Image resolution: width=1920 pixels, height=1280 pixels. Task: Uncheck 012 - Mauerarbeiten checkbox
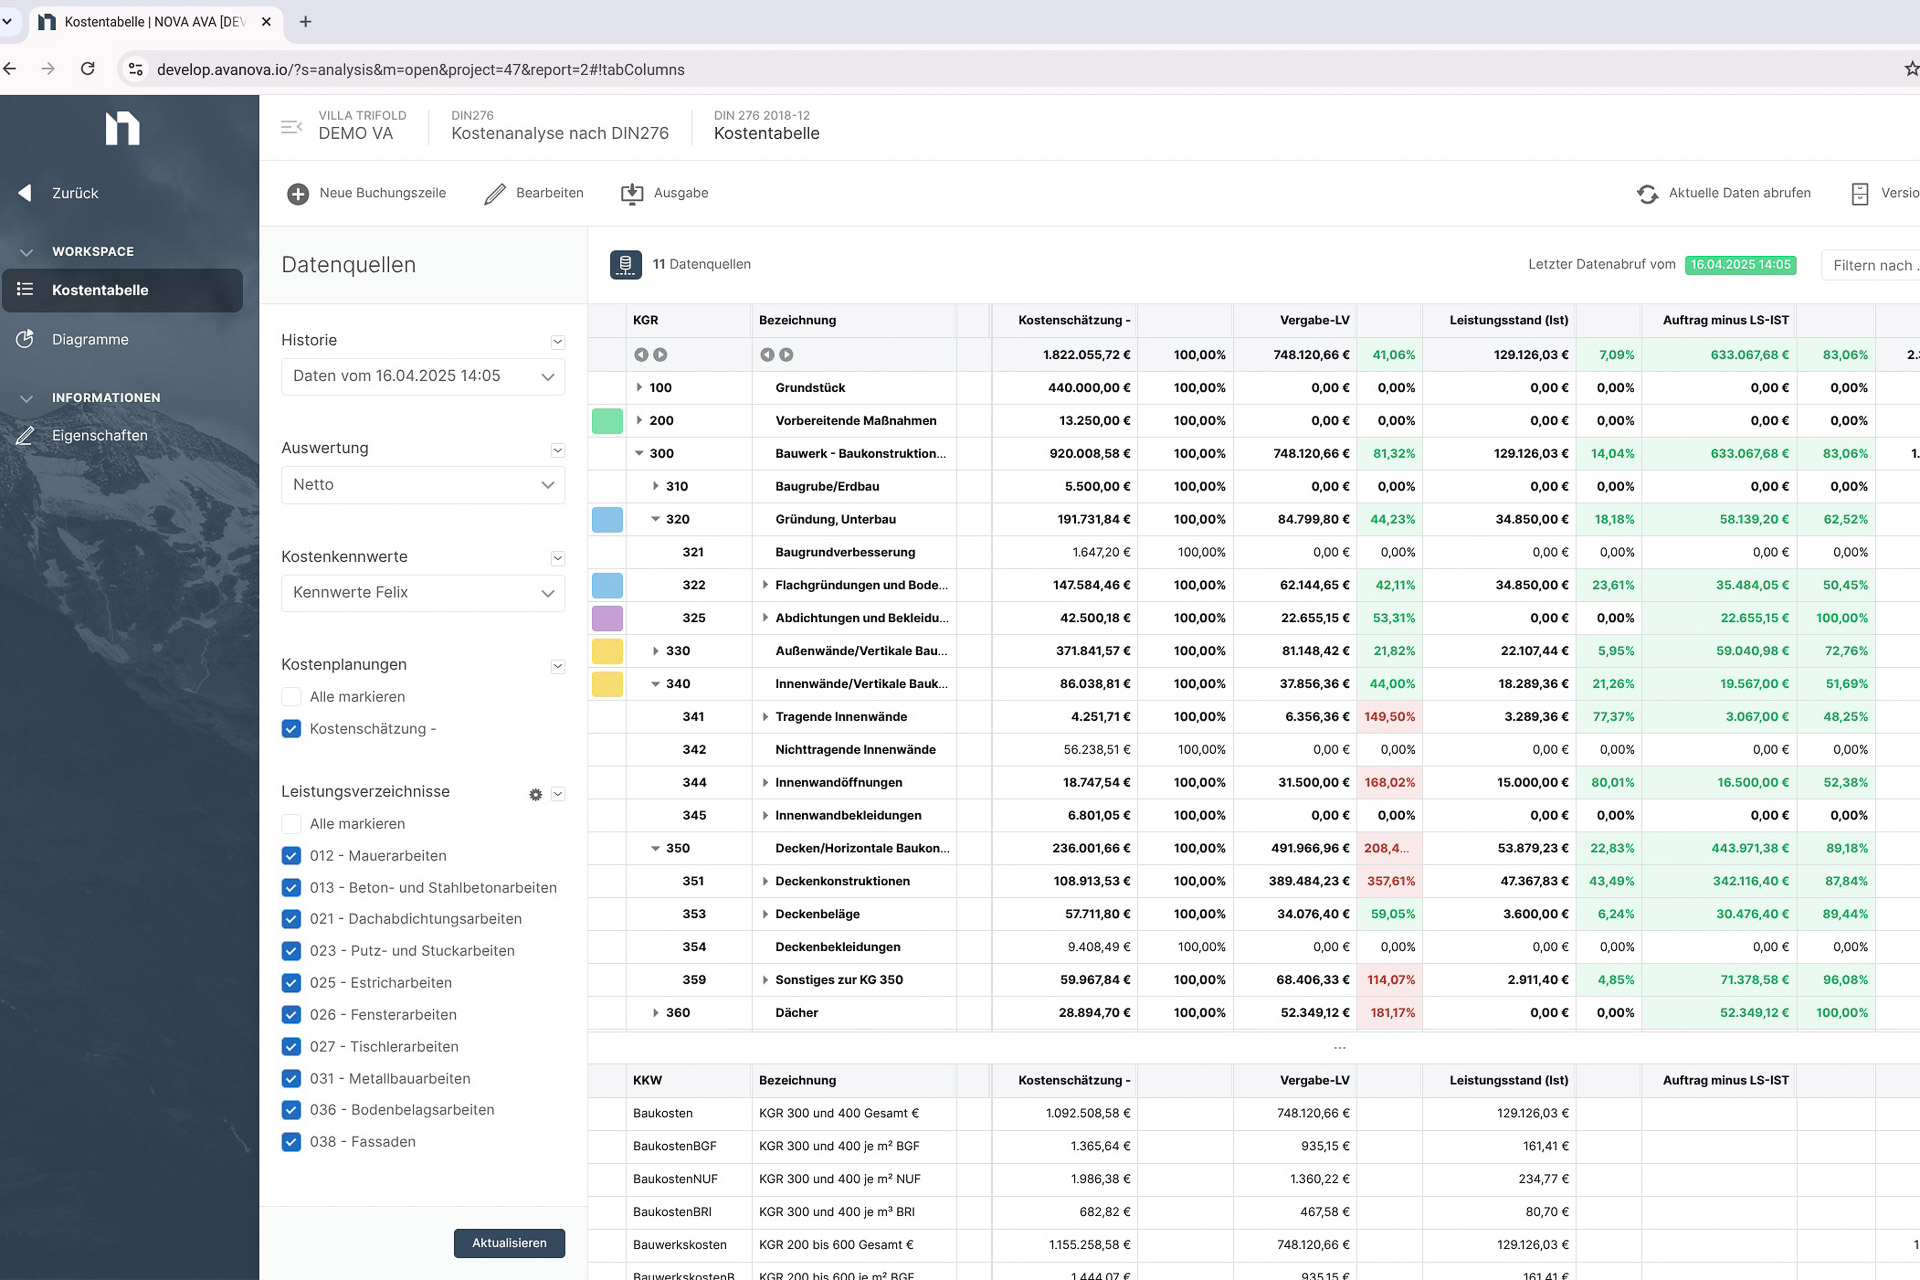(291, 856)
